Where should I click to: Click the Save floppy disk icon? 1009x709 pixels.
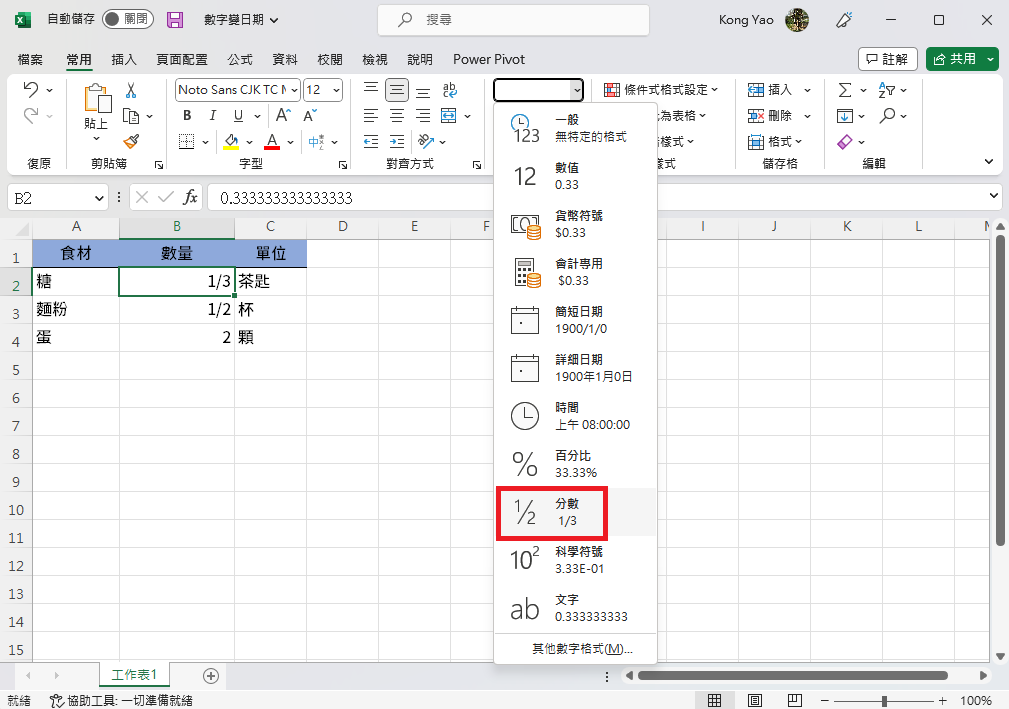point(175,20)
